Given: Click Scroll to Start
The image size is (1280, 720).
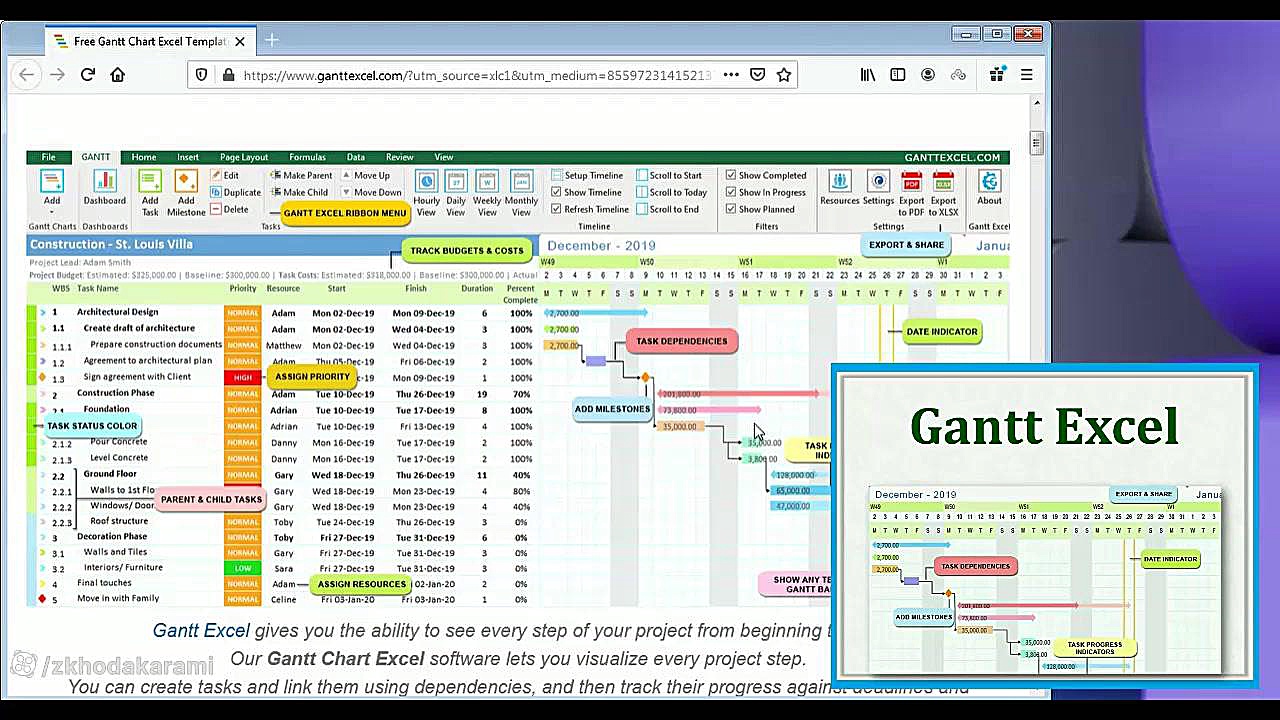Looking at the screenshot, I should click(669, 175).
